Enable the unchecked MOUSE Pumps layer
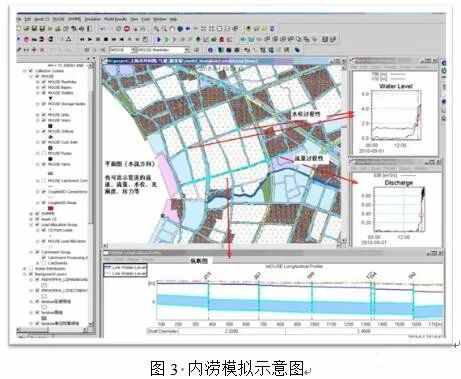 [x=44, y=153]
